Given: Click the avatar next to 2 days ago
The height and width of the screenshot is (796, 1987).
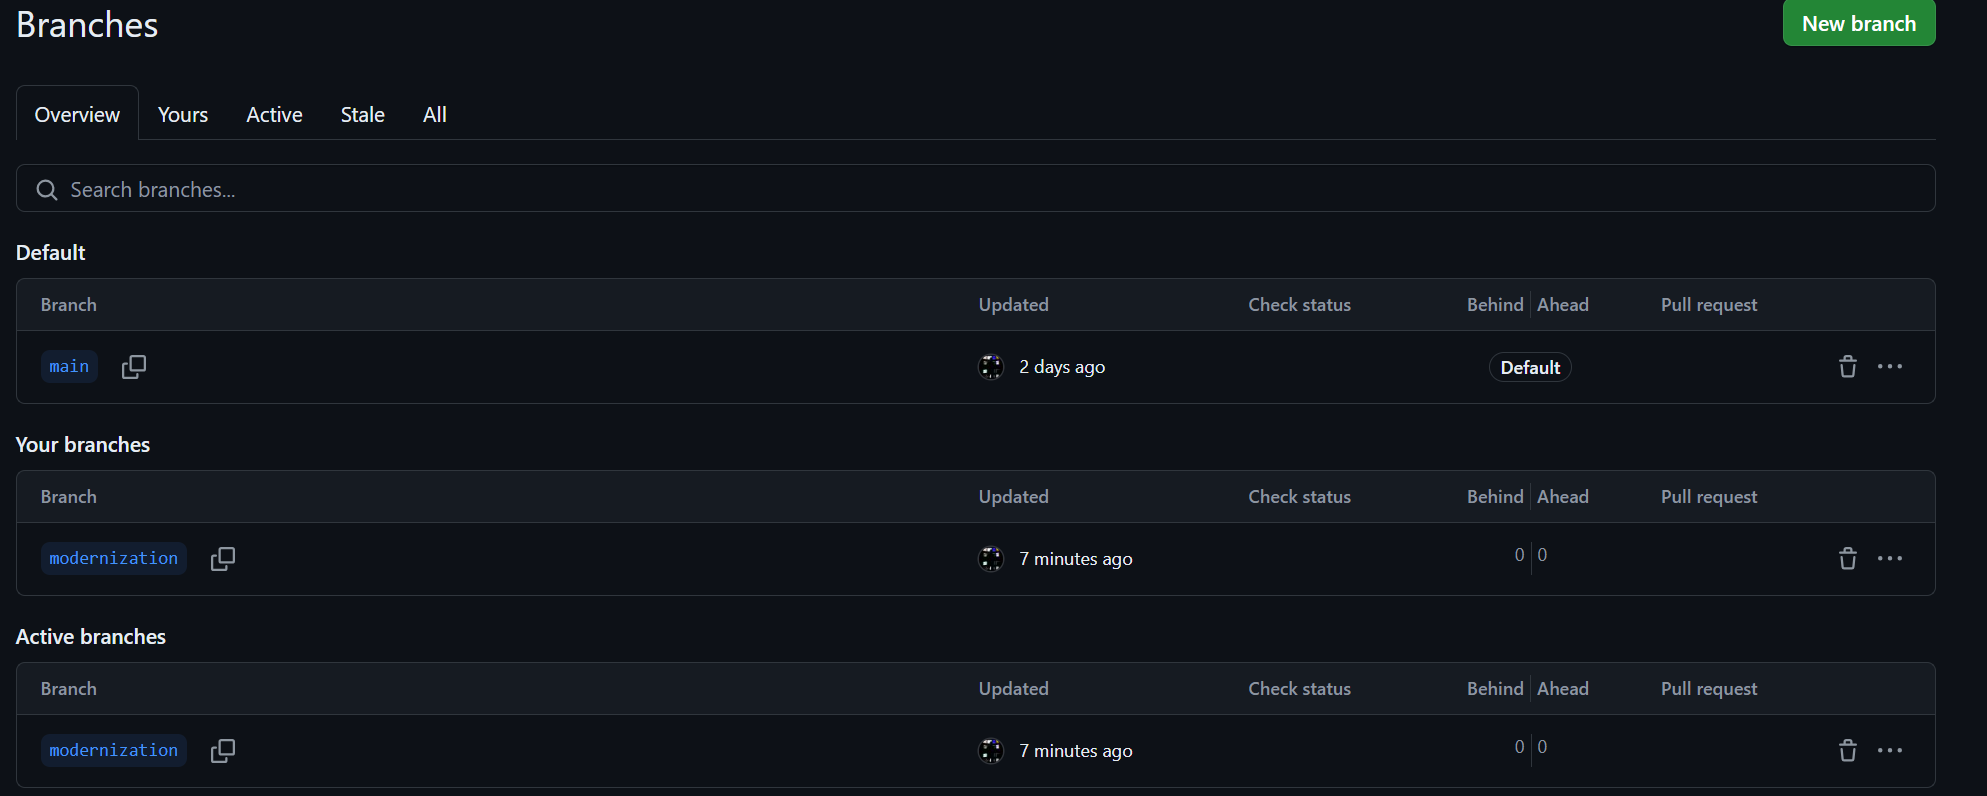Looking at the screenshot, I should coord(991,367).
